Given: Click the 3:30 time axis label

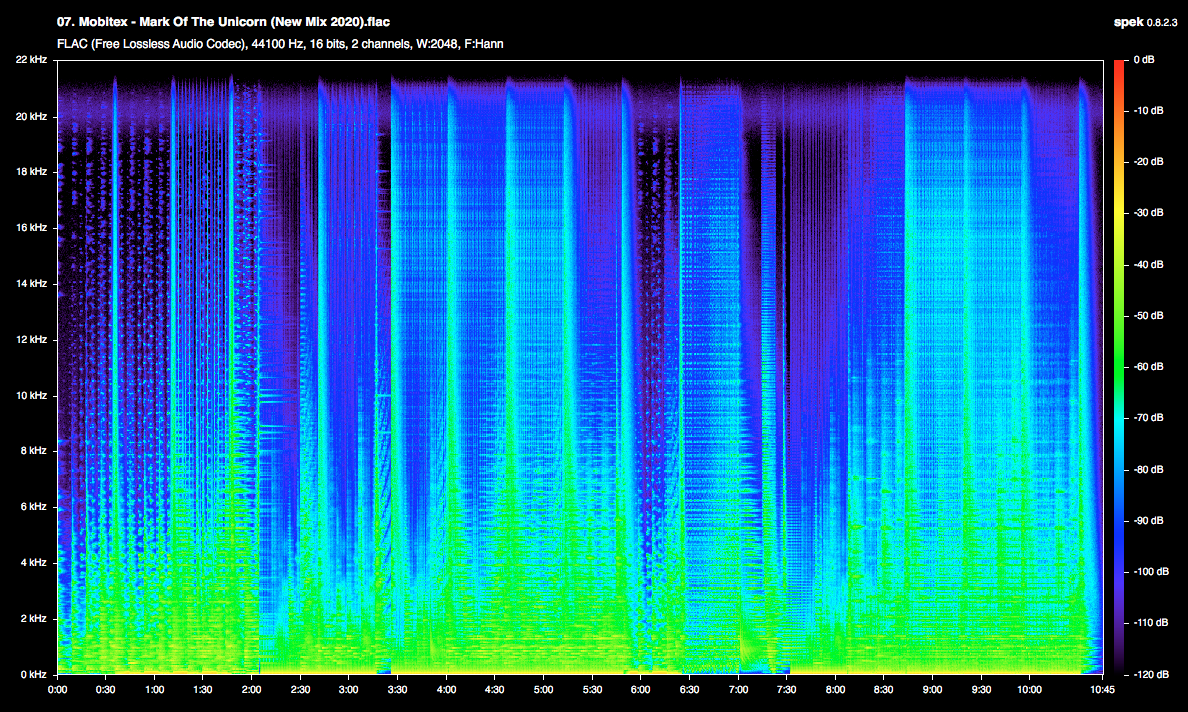Looking at the screenshot, I should [x=398, y=689].
